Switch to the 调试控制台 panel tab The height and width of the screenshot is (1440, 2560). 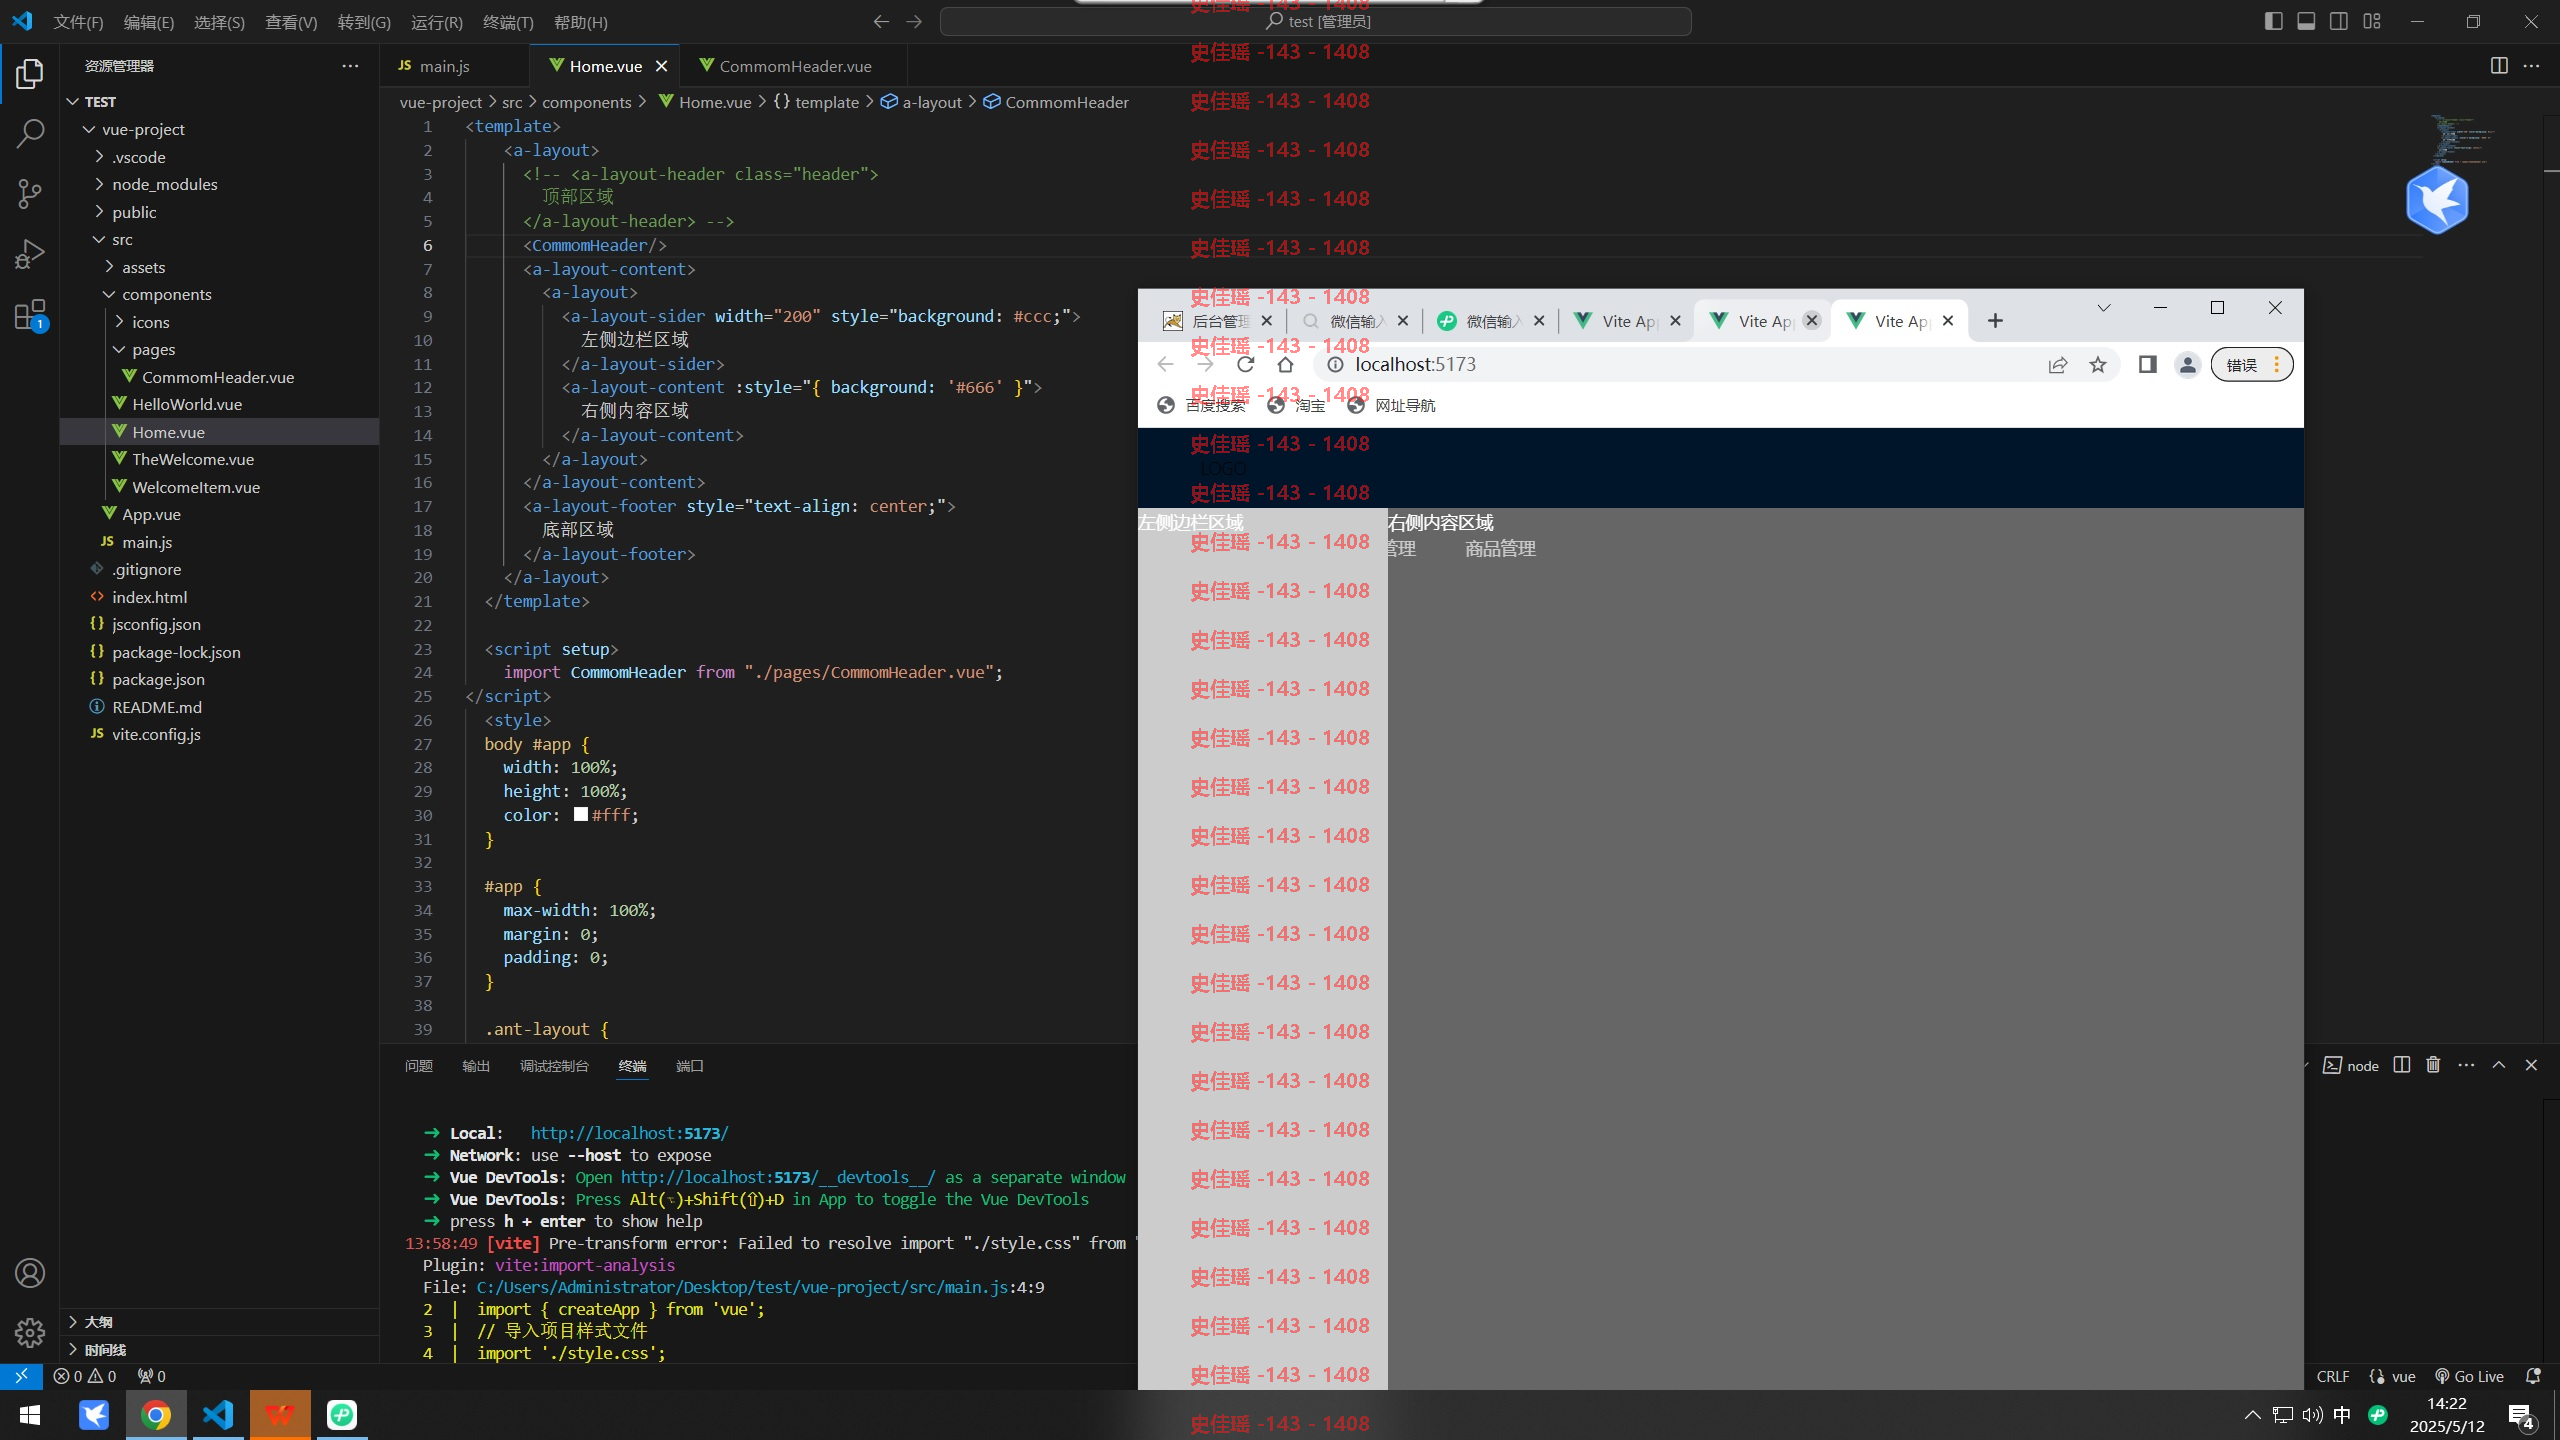tap(554, 1066)
